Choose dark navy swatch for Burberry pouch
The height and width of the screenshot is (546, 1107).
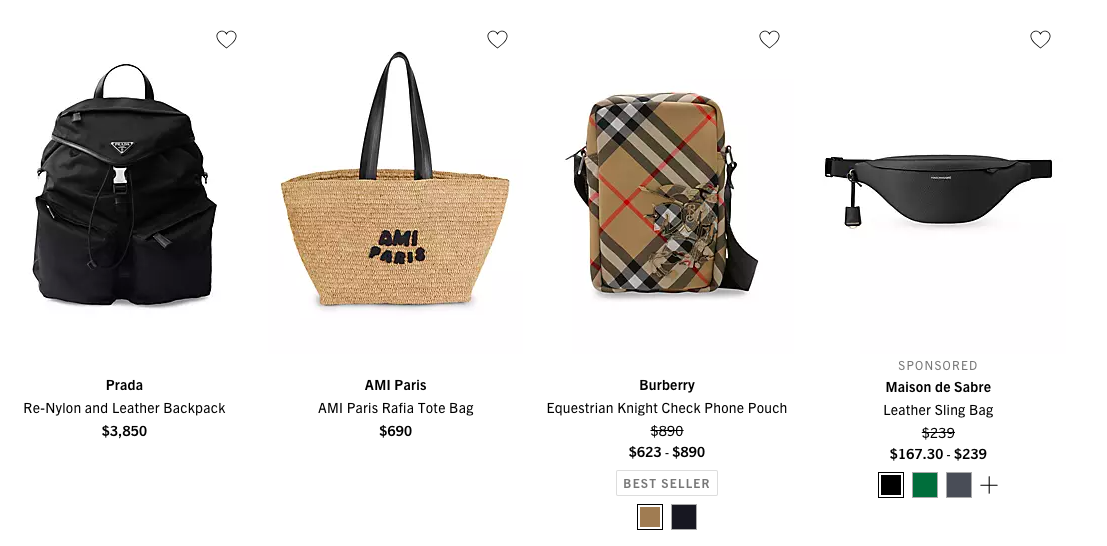coord(684,517)
